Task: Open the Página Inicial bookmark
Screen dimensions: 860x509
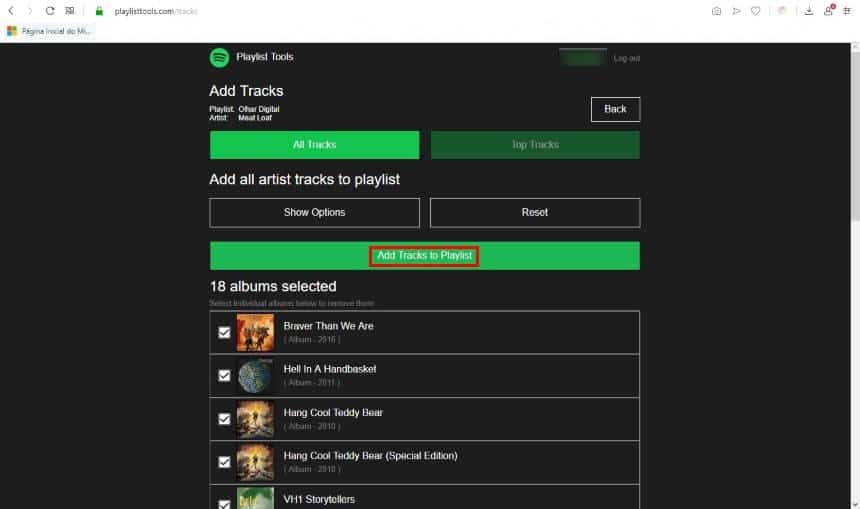Action: (x=49, y=31)
